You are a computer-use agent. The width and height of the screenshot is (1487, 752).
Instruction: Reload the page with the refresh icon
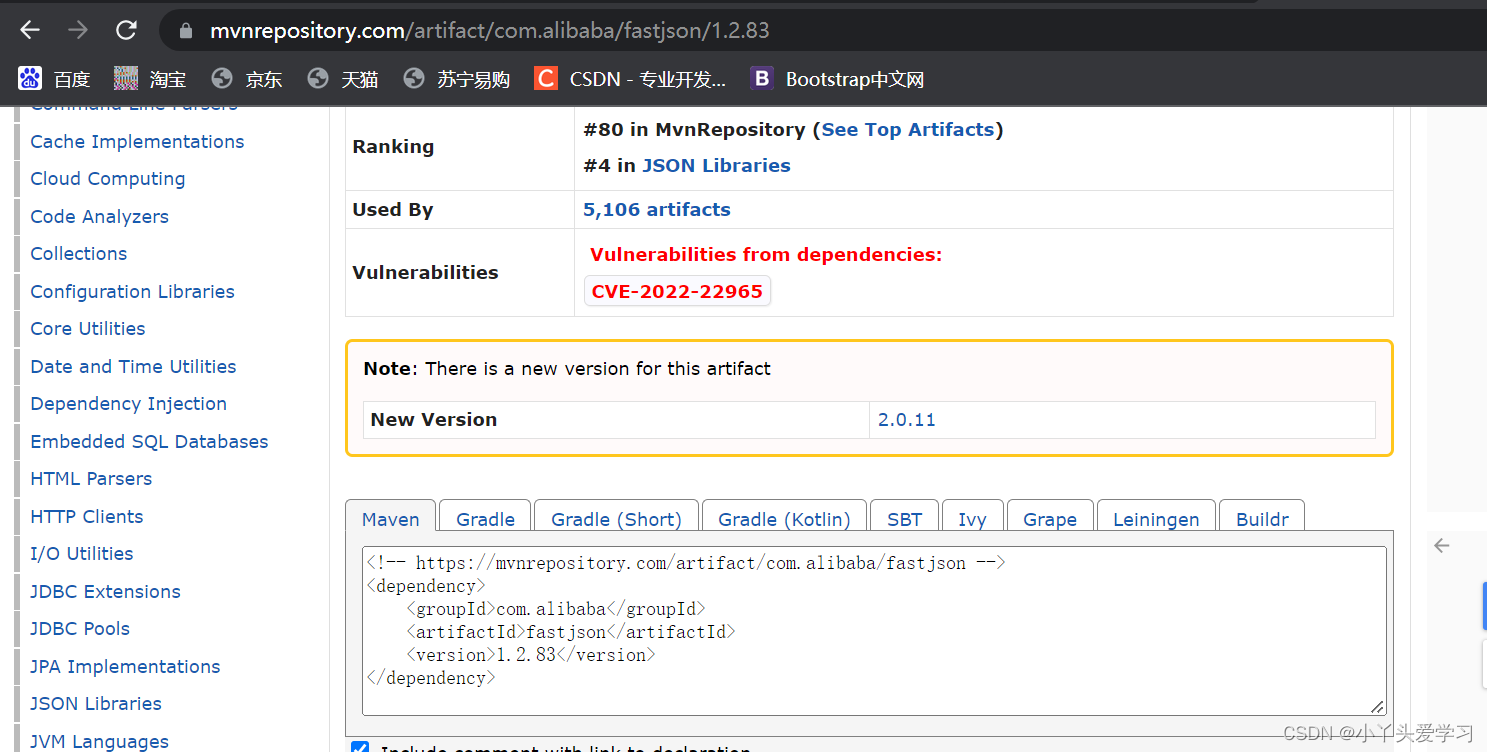tap(126, 30)
